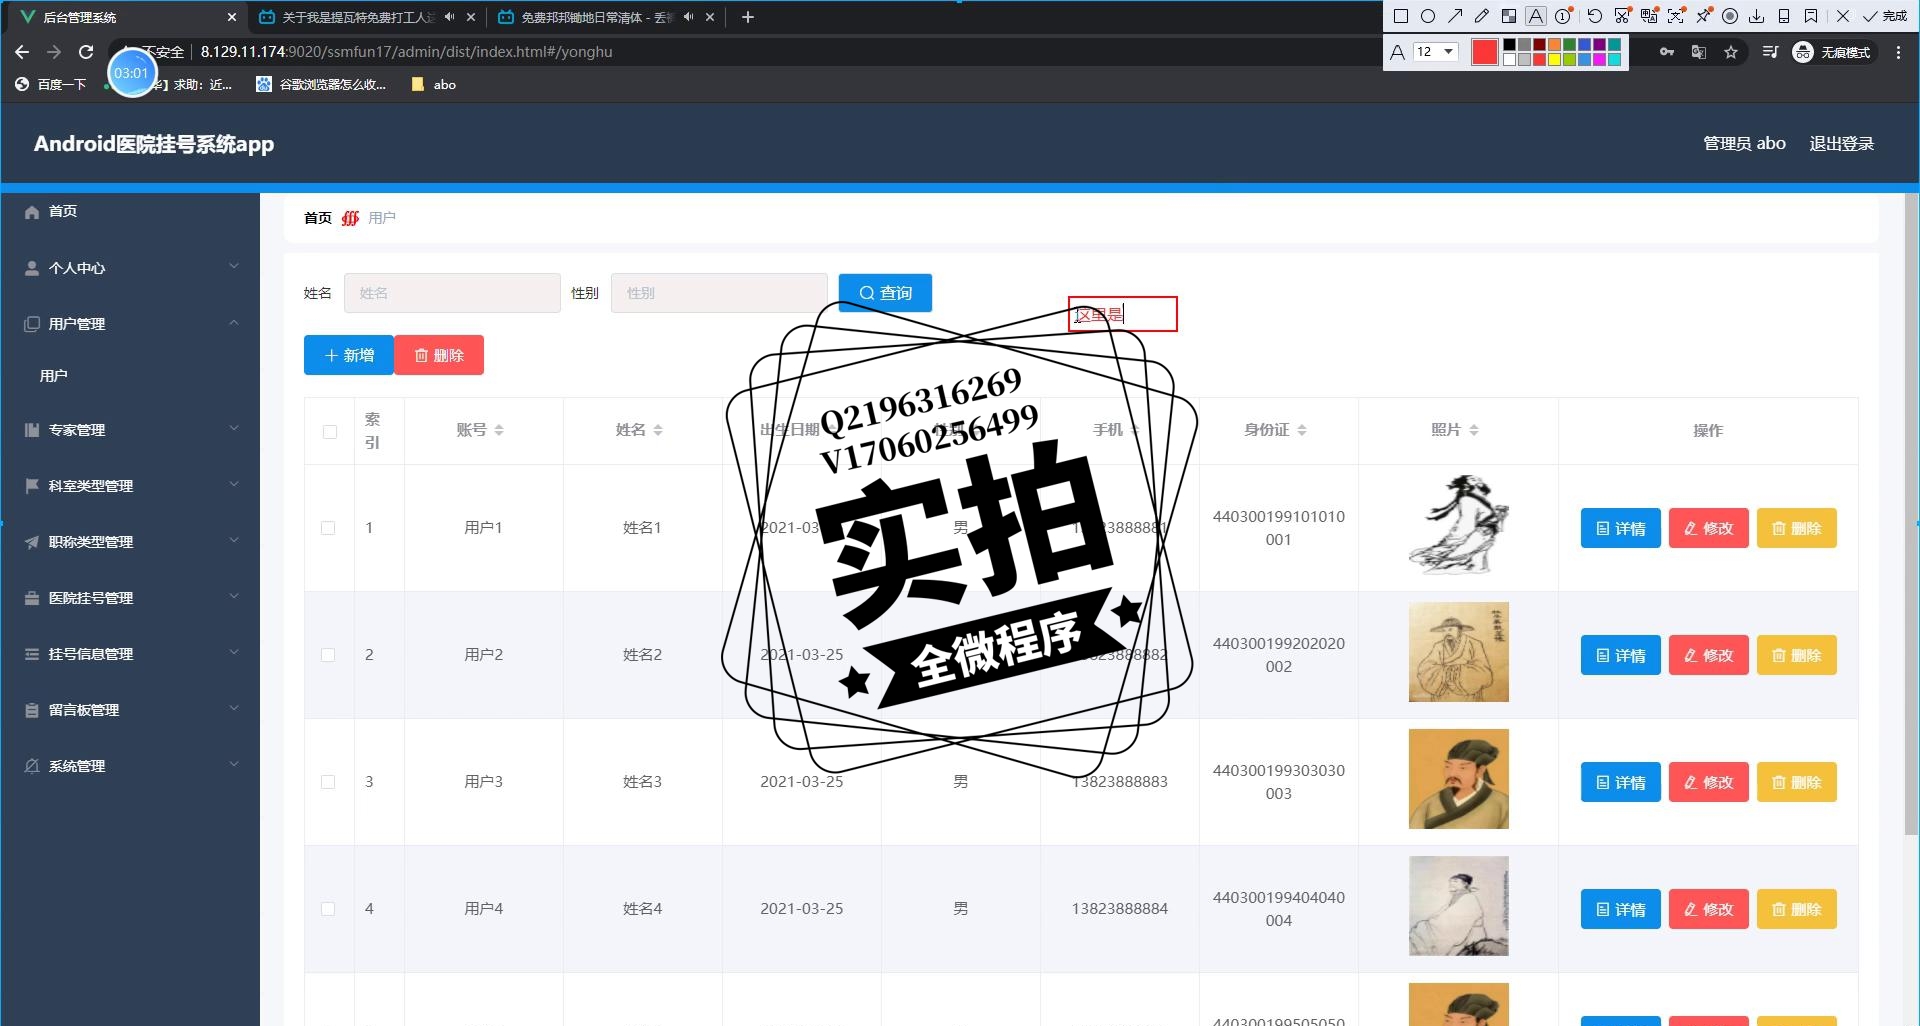
Task: Click 退出登录 to log out
Action: coord(1841,144)
